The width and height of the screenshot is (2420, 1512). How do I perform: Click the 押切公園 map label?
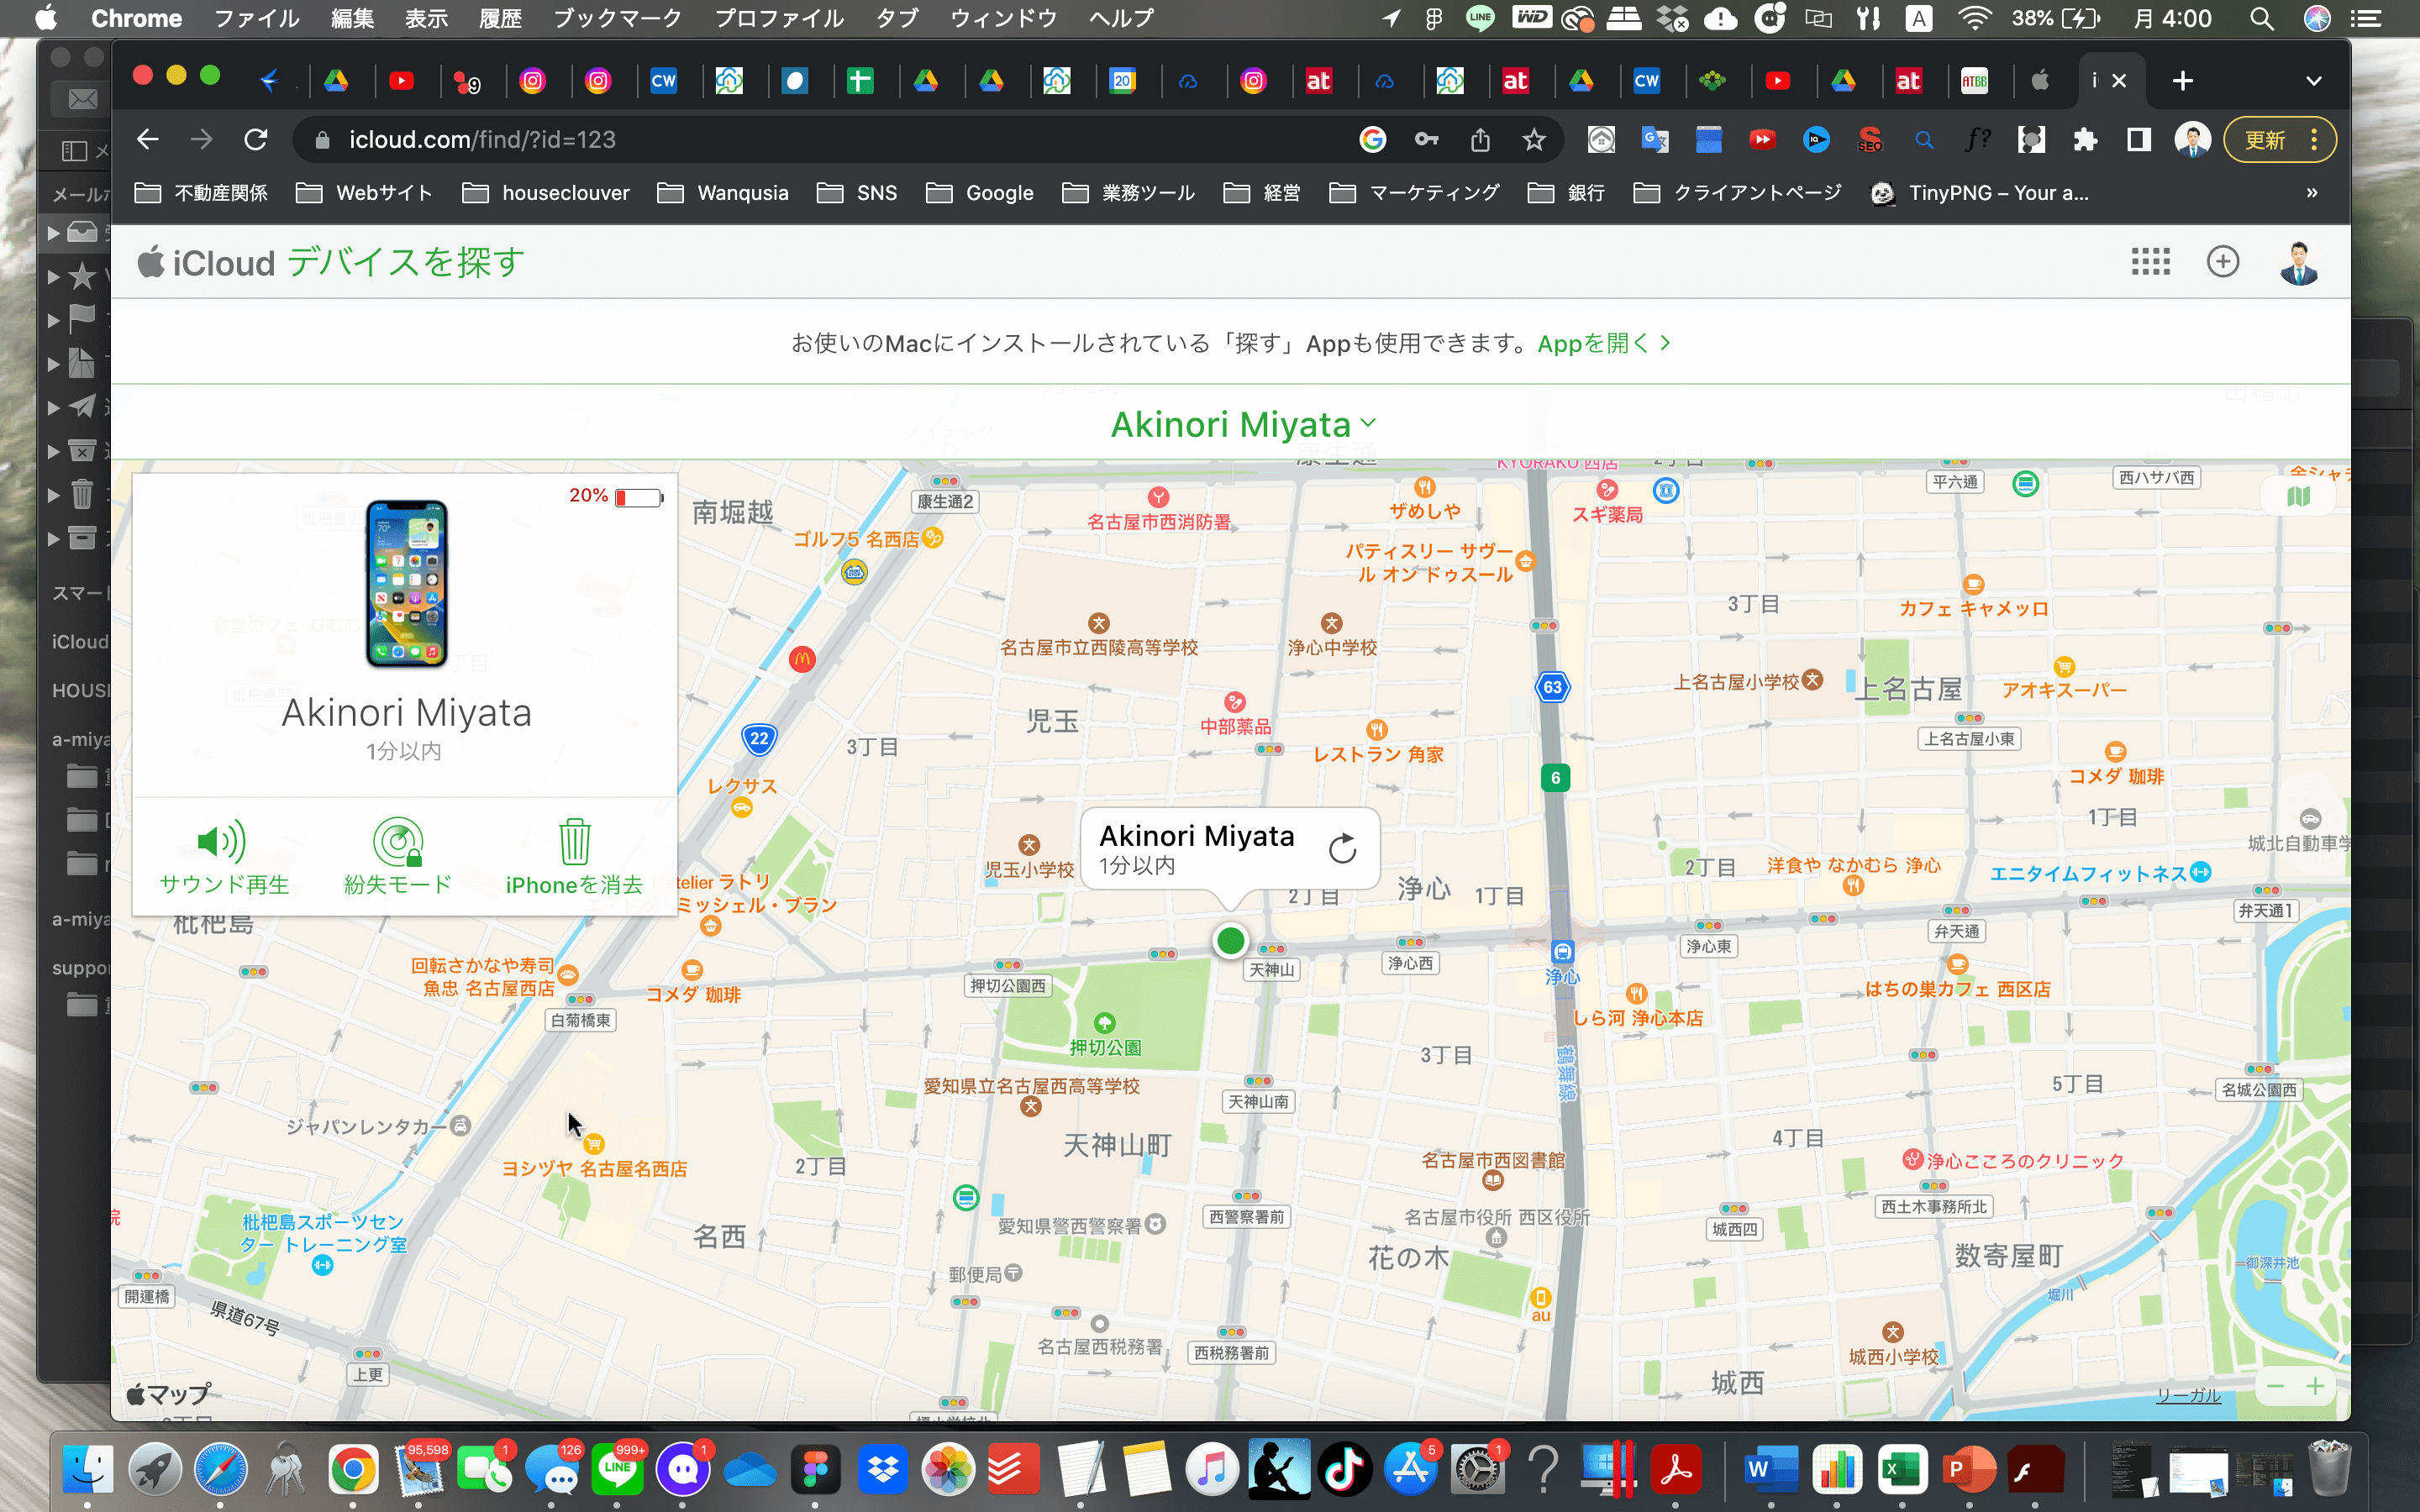[1105, 1047]
